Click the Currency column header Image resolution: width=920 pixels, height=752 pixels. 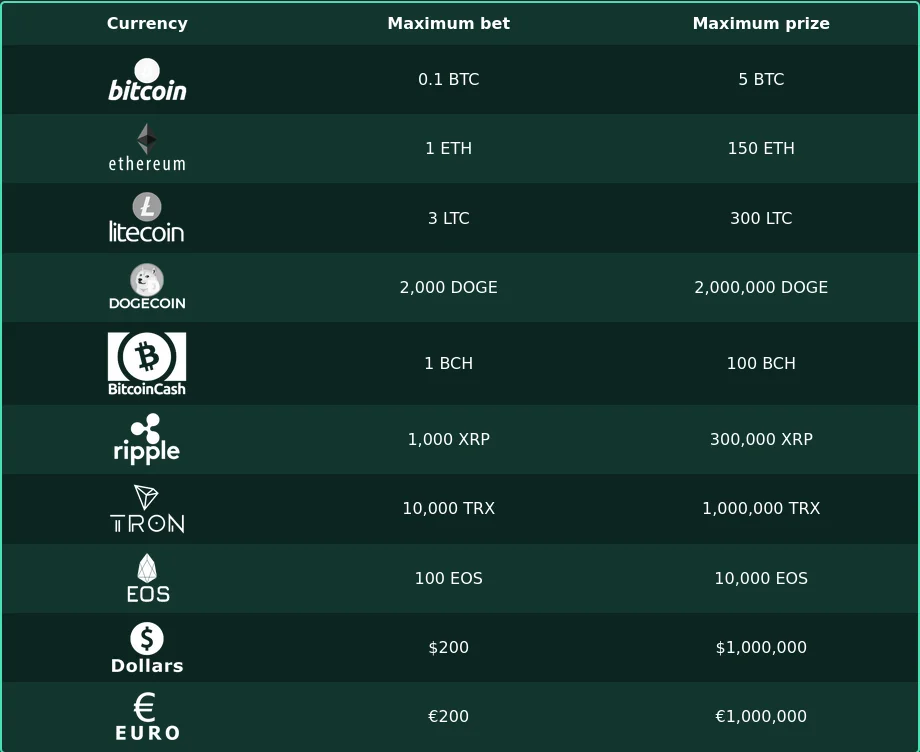[x=147, y=23]
